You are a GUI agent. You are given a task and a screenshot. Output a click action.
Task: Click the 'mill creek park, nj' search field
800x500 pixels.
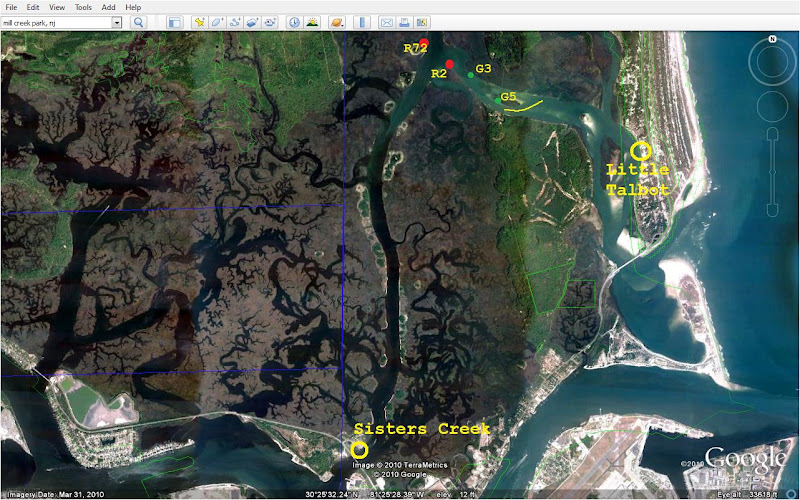(56, 22)
